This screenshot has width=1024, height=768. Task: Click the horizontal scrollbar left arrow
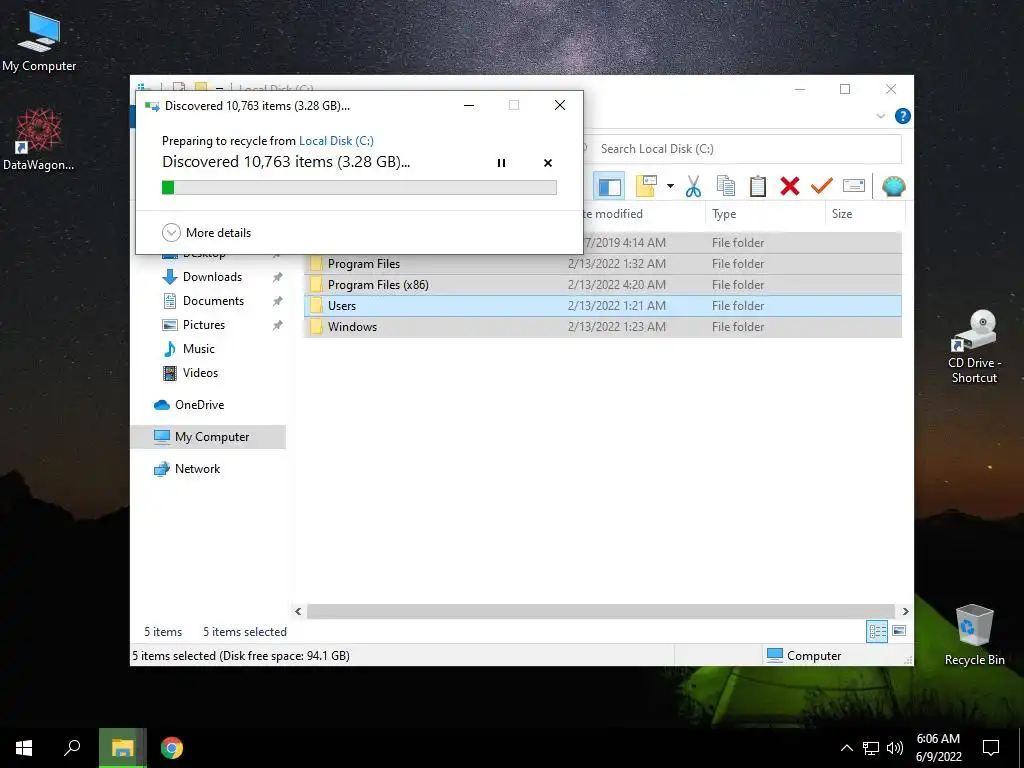tap(298, 611)
